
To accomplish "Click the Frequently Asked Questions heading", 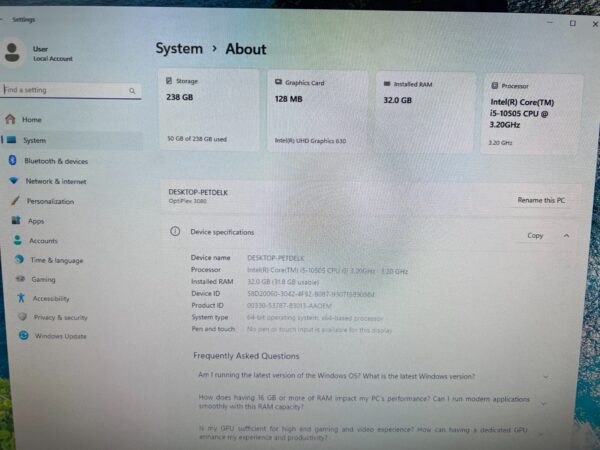I will pyautogui.click(x=246, y=356).
